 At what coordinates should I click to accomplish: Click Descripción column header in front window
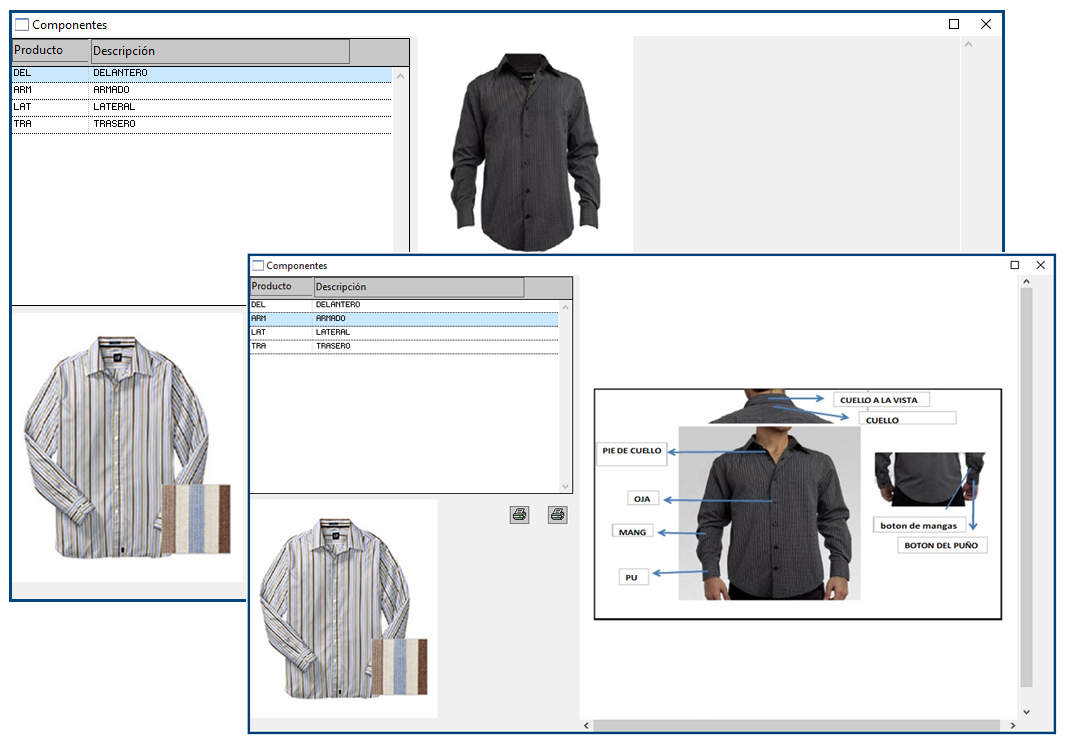(x=419, y=287)
